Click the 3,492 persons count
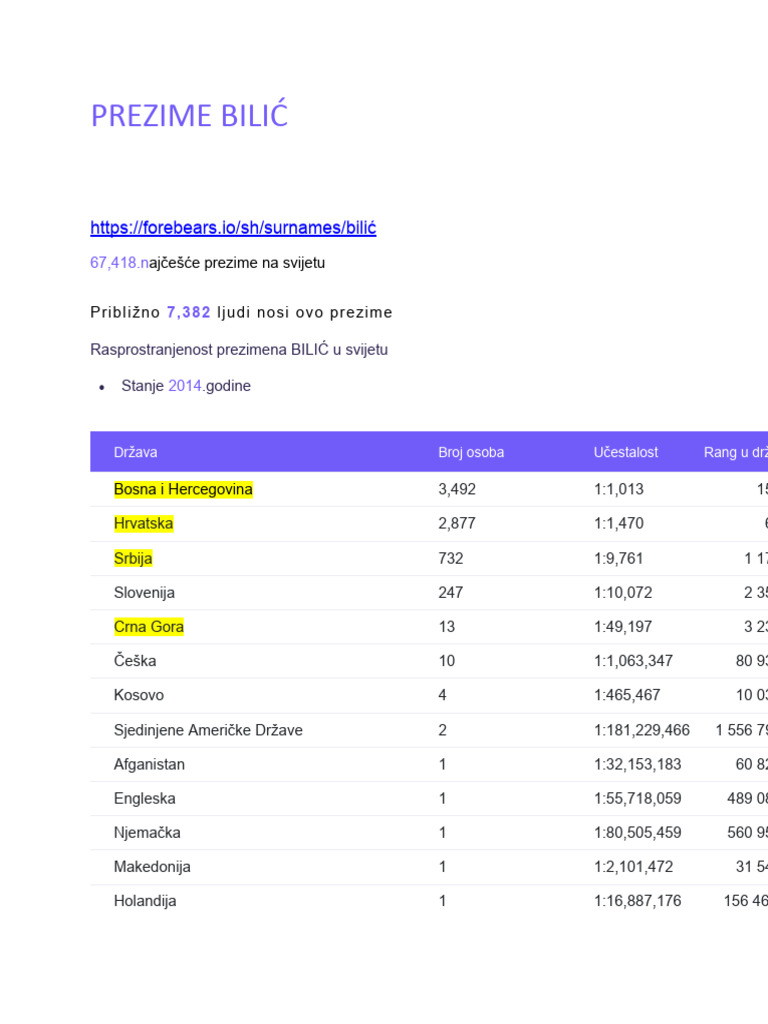 tap(457, 489)
